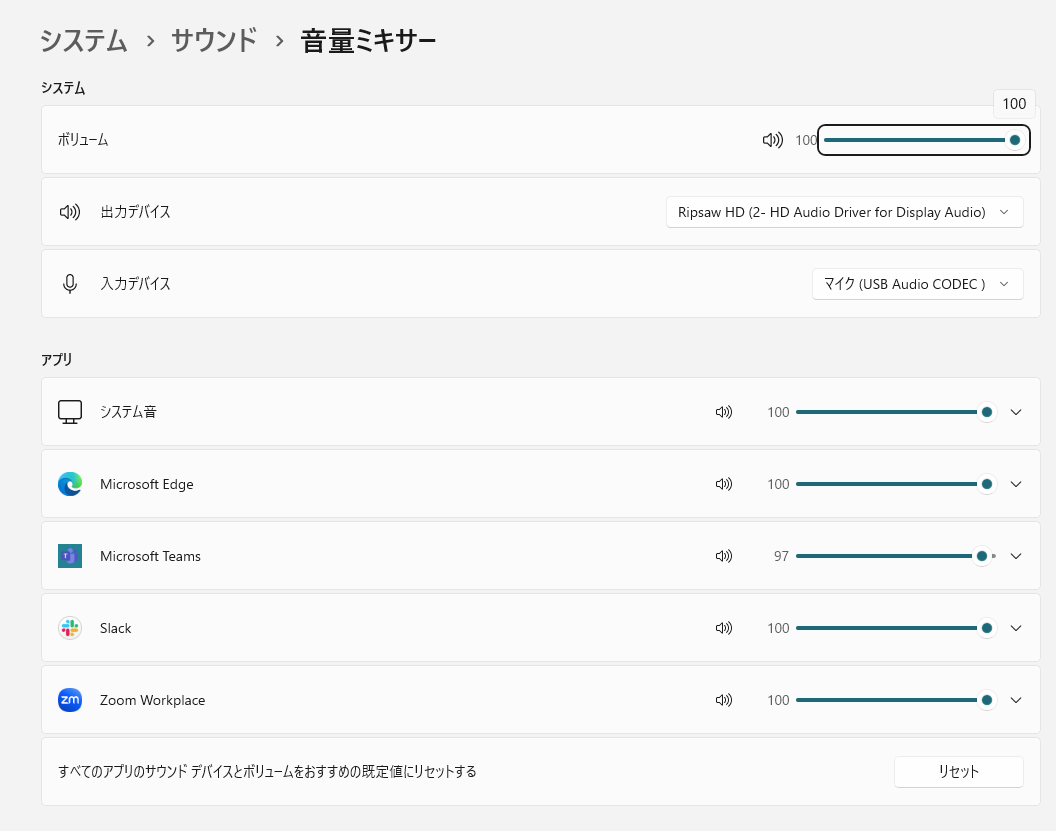Mute Microsoft Edge audio
This screenshot has height=831, width=1056.
click(724, 484)
